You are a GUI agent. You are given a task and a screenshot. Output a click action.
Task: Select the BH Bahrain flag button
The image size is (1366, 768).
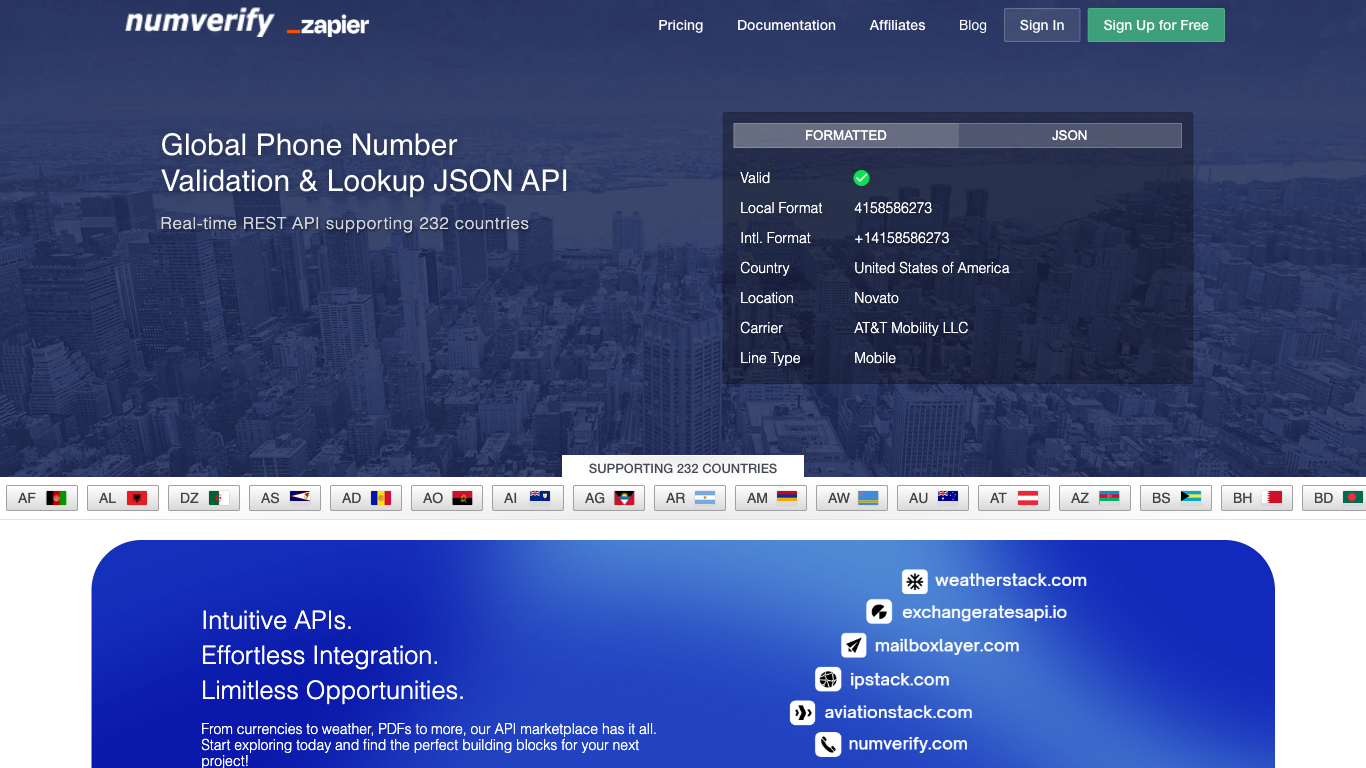tap(1257, 498)
